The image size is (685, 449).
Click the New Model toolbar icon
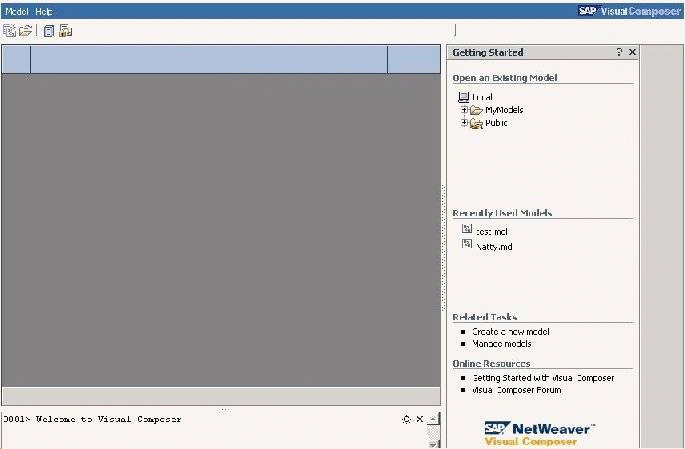(x=10, y=31)
